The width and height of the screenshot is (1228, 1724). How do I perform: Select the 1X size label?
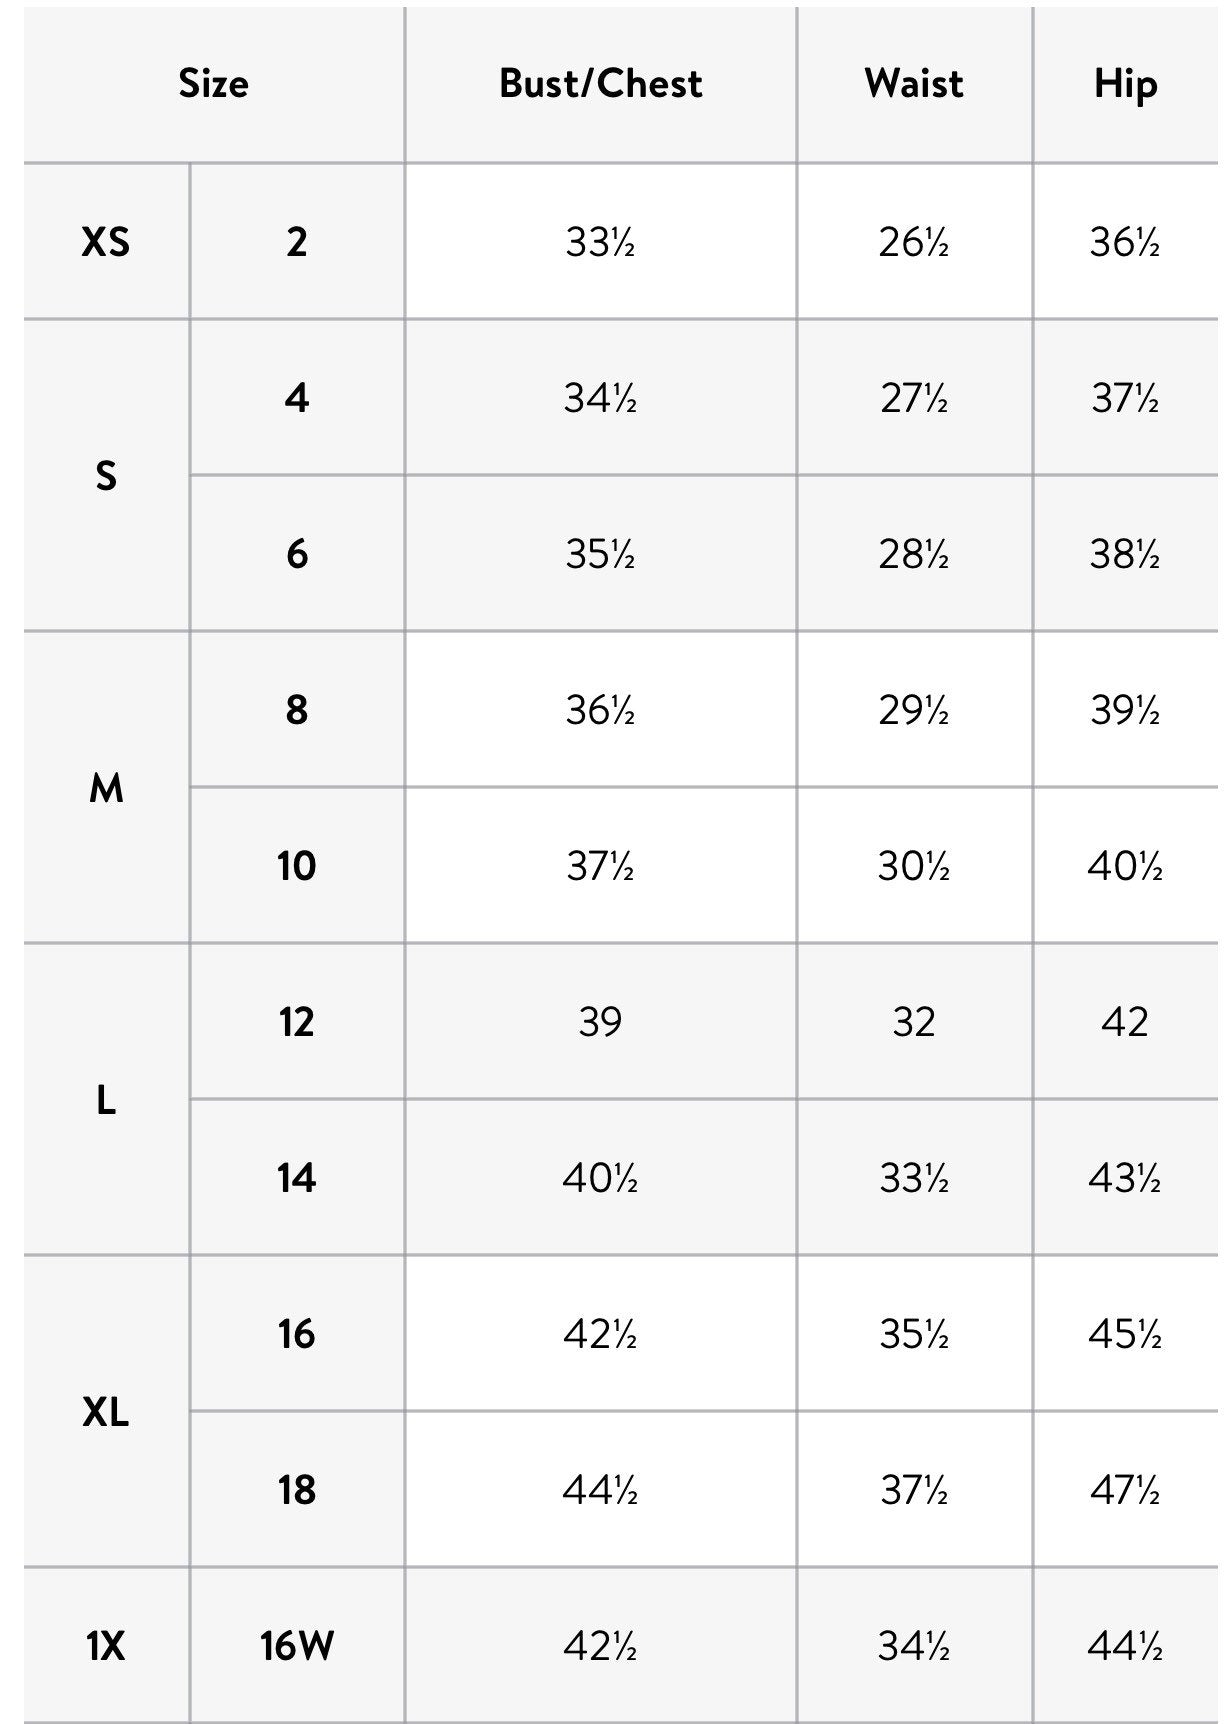tap(106, 1645)
